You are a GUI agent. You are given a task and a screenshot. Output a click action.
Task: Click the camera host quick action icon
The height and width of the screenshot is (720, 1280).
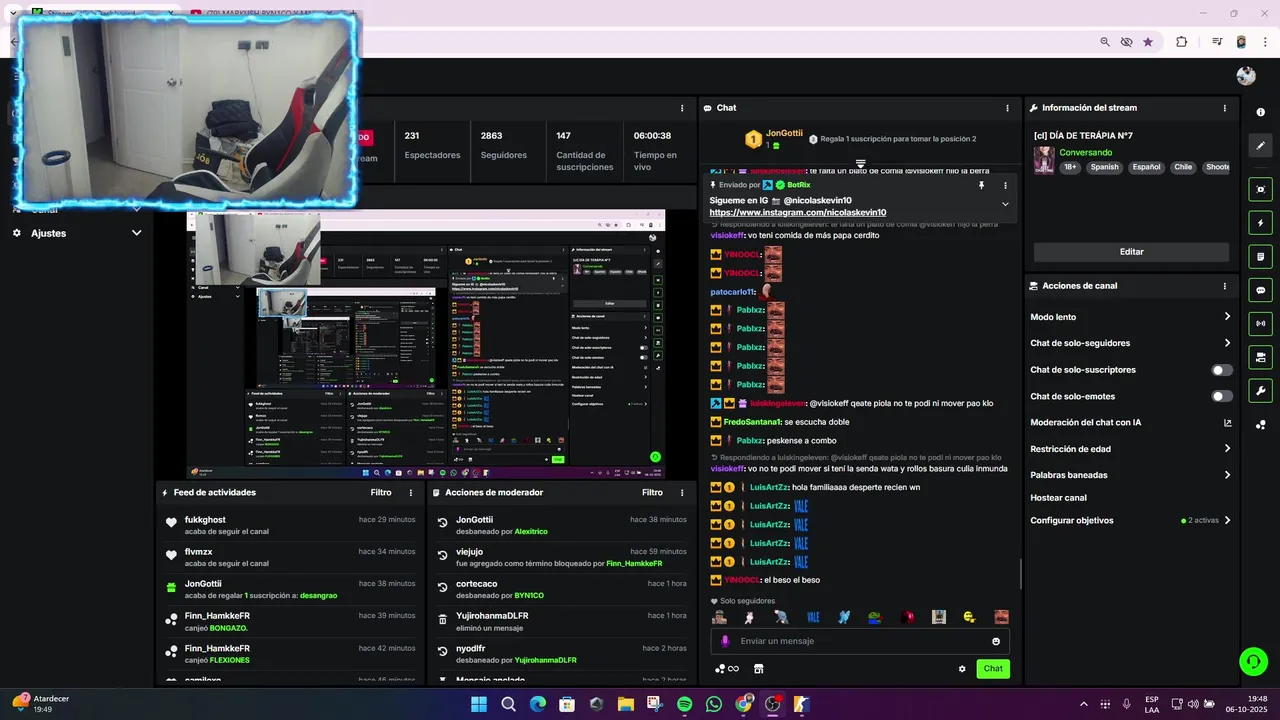click(1260, 357)
